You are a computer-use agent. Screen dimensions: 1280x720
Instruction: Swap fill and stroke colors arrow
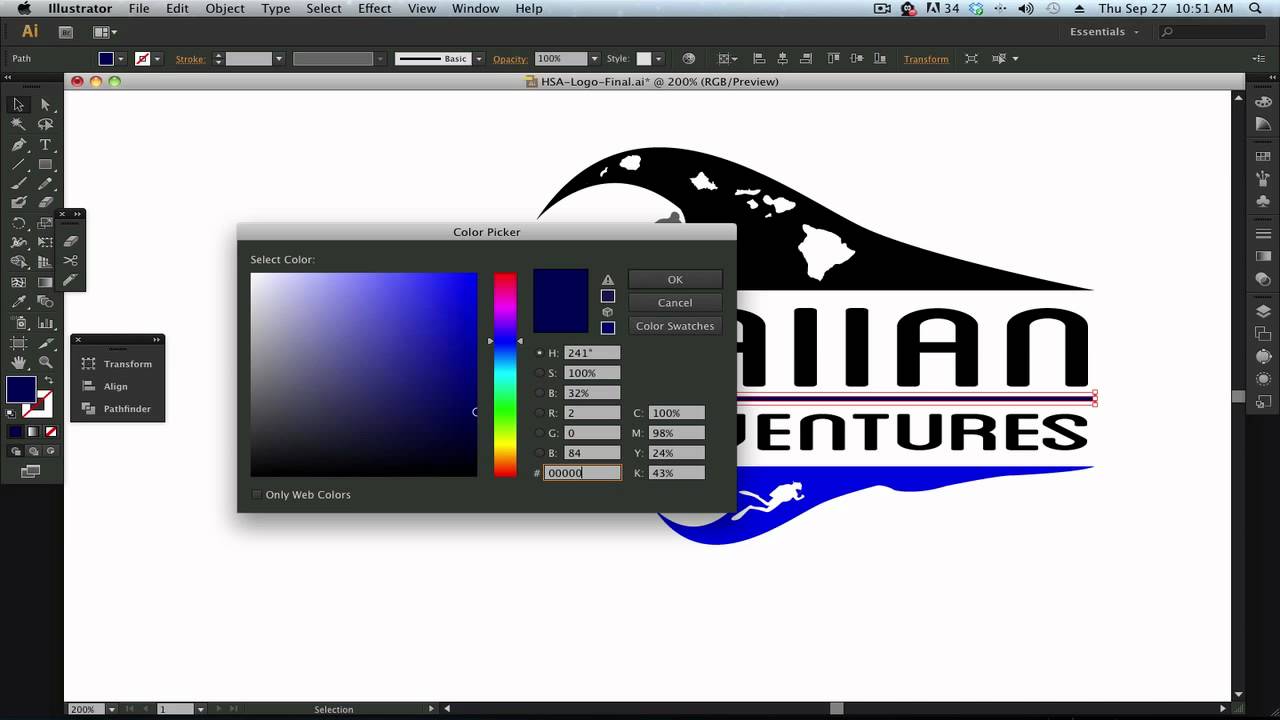point(48,380)
